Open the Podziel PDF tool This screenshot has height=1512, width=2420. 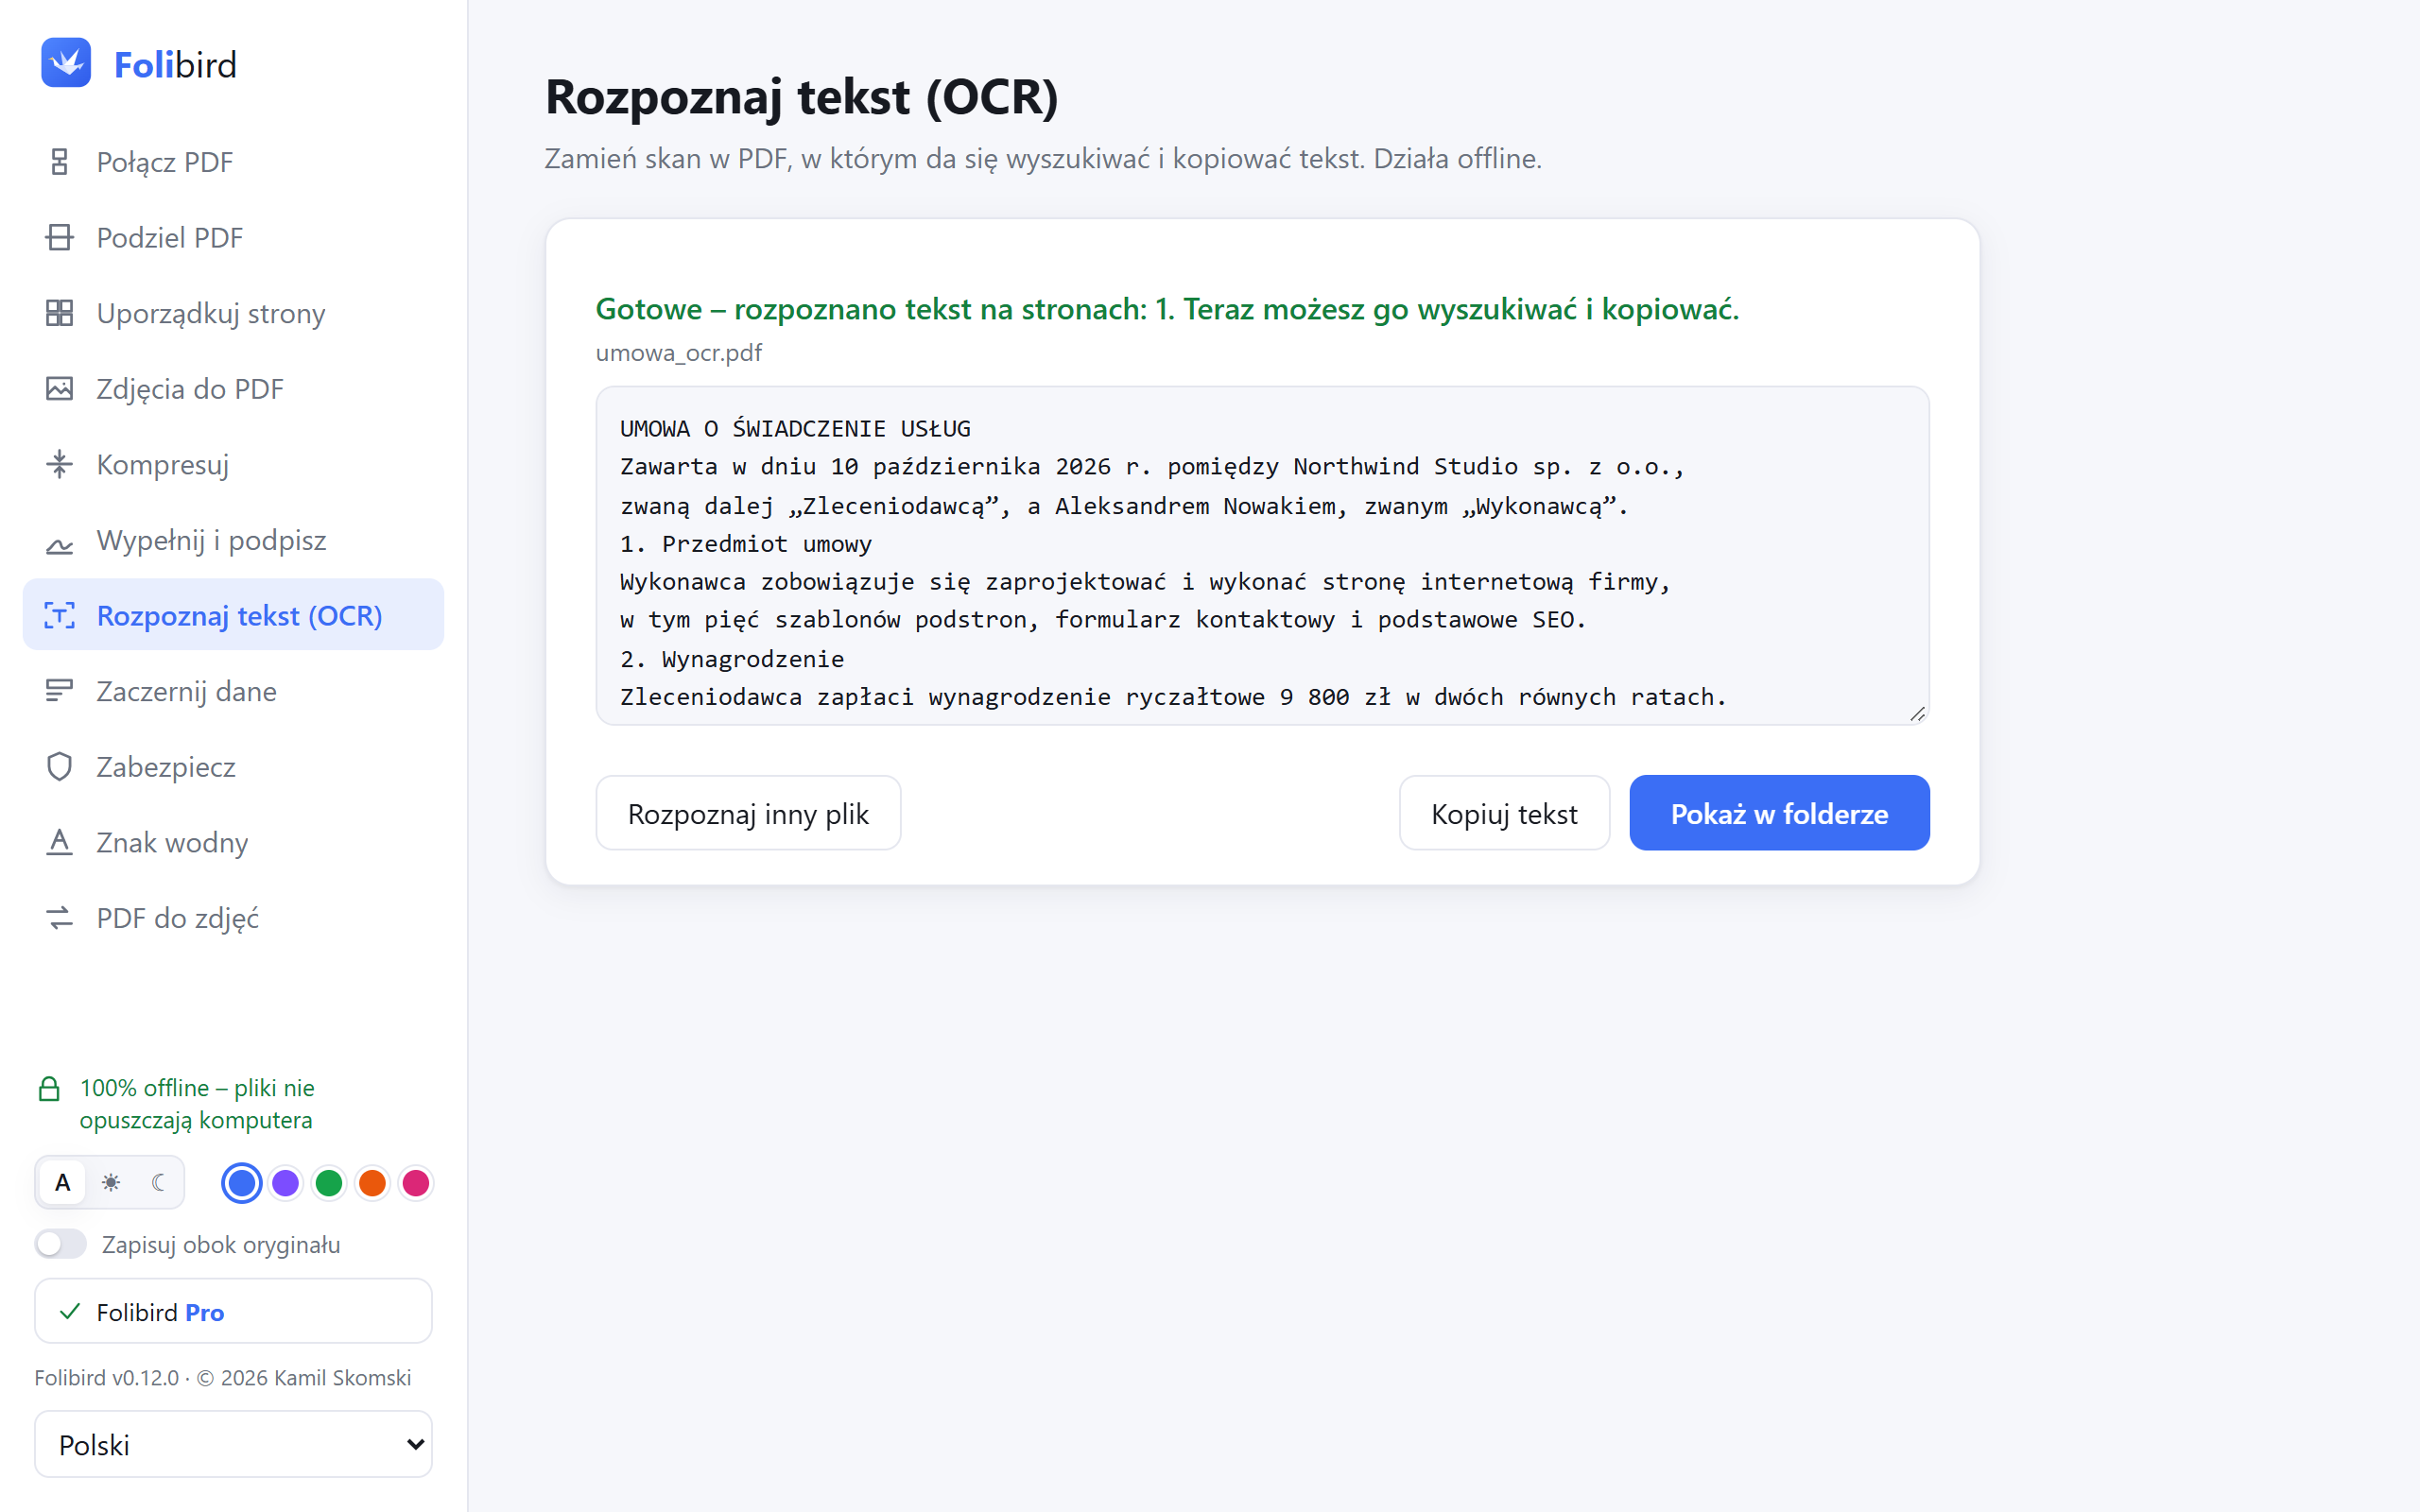point(233,238)
